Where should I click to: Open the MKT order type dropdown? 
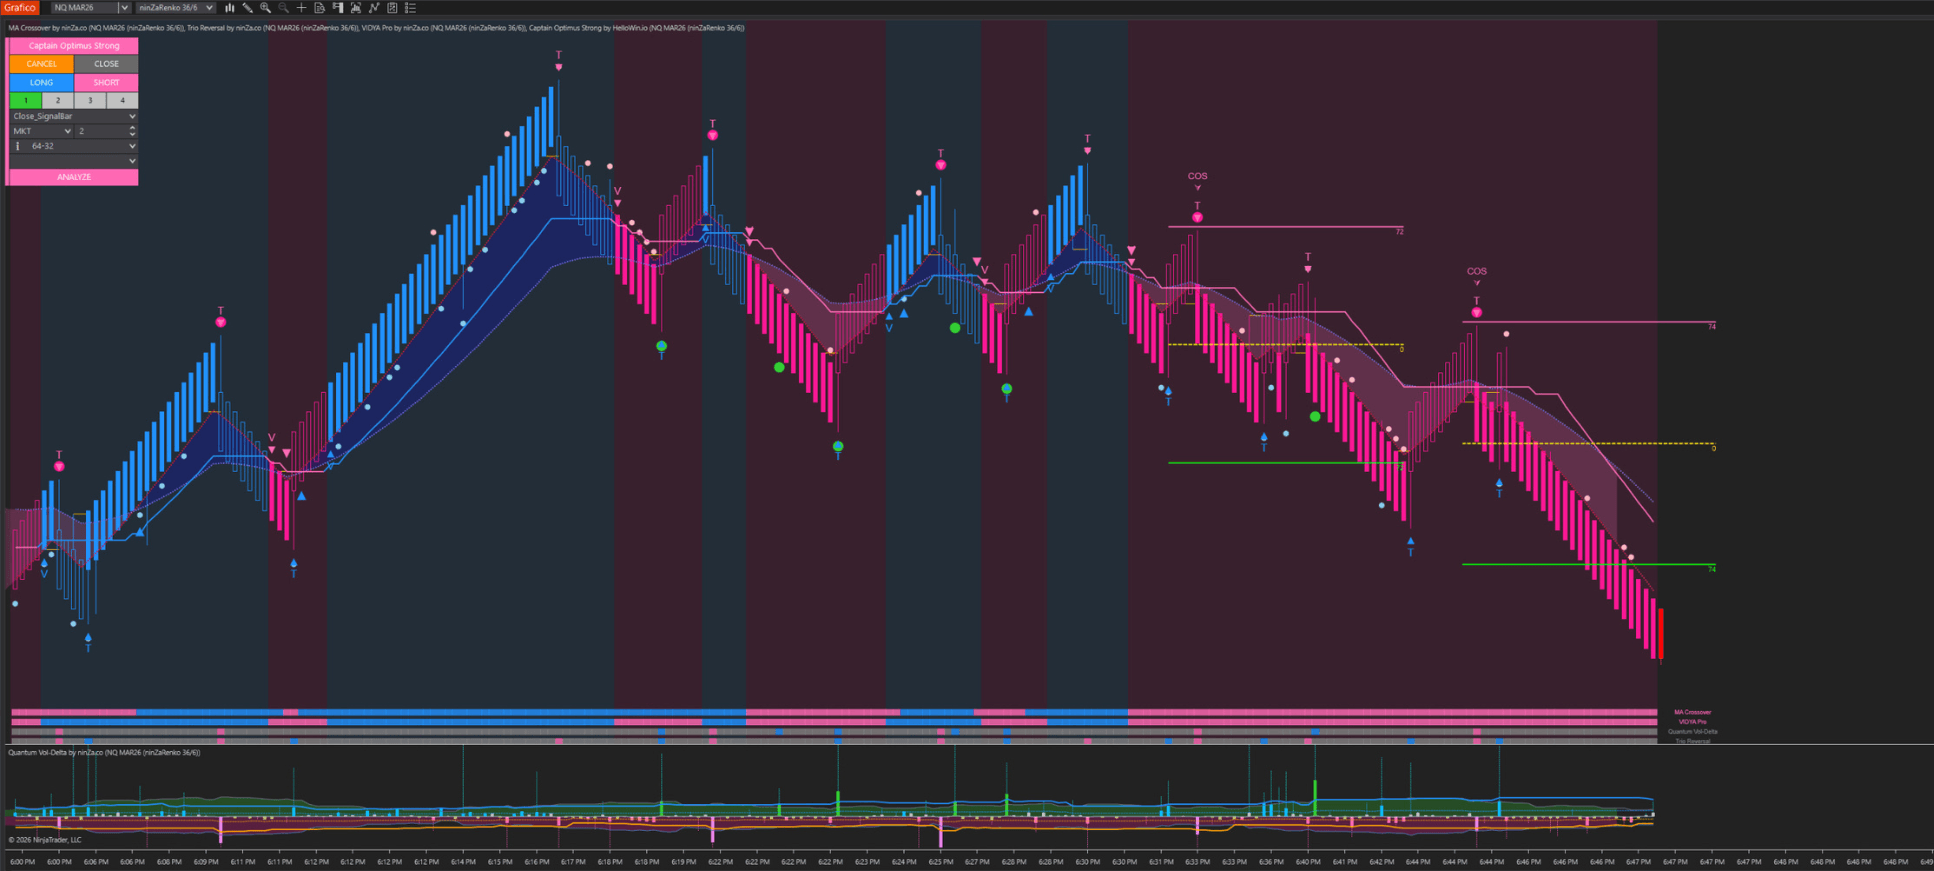pyautogui.click(x=42, y=131)
